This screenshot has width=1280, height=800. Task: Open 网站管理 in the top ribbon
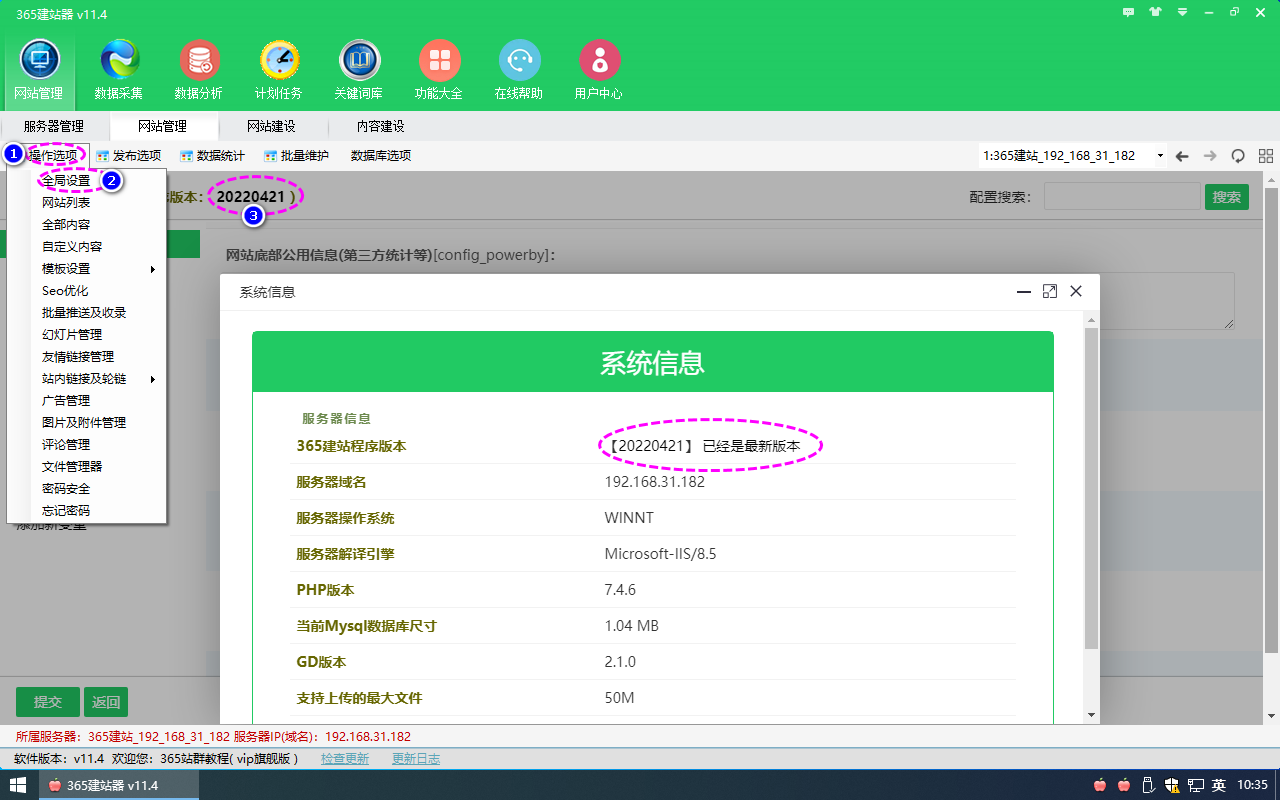(x=39, y=70)
